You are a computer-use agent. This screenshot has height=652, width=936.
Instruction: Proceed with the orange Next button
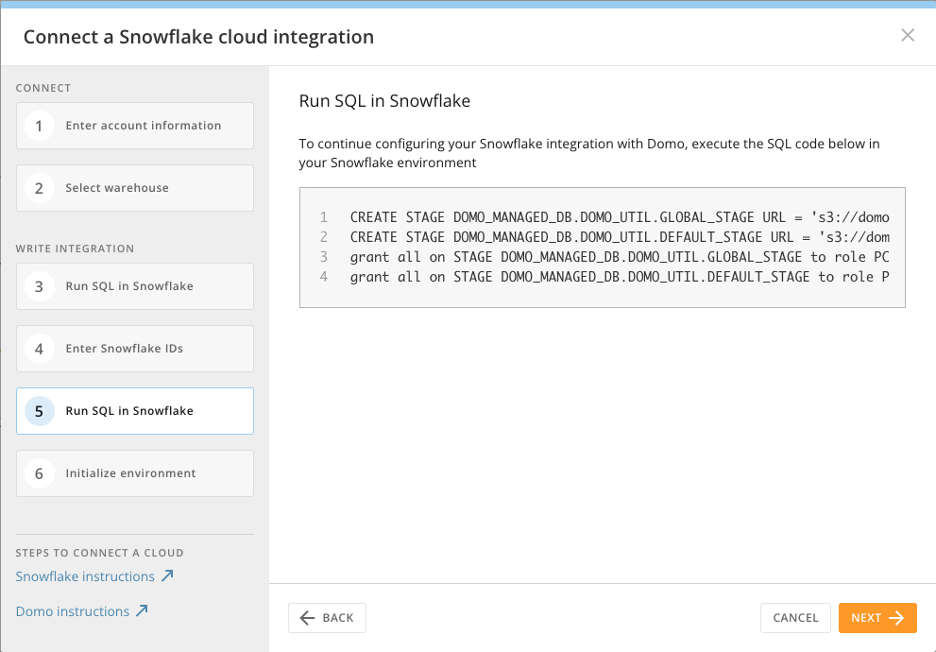coord(877,618)
